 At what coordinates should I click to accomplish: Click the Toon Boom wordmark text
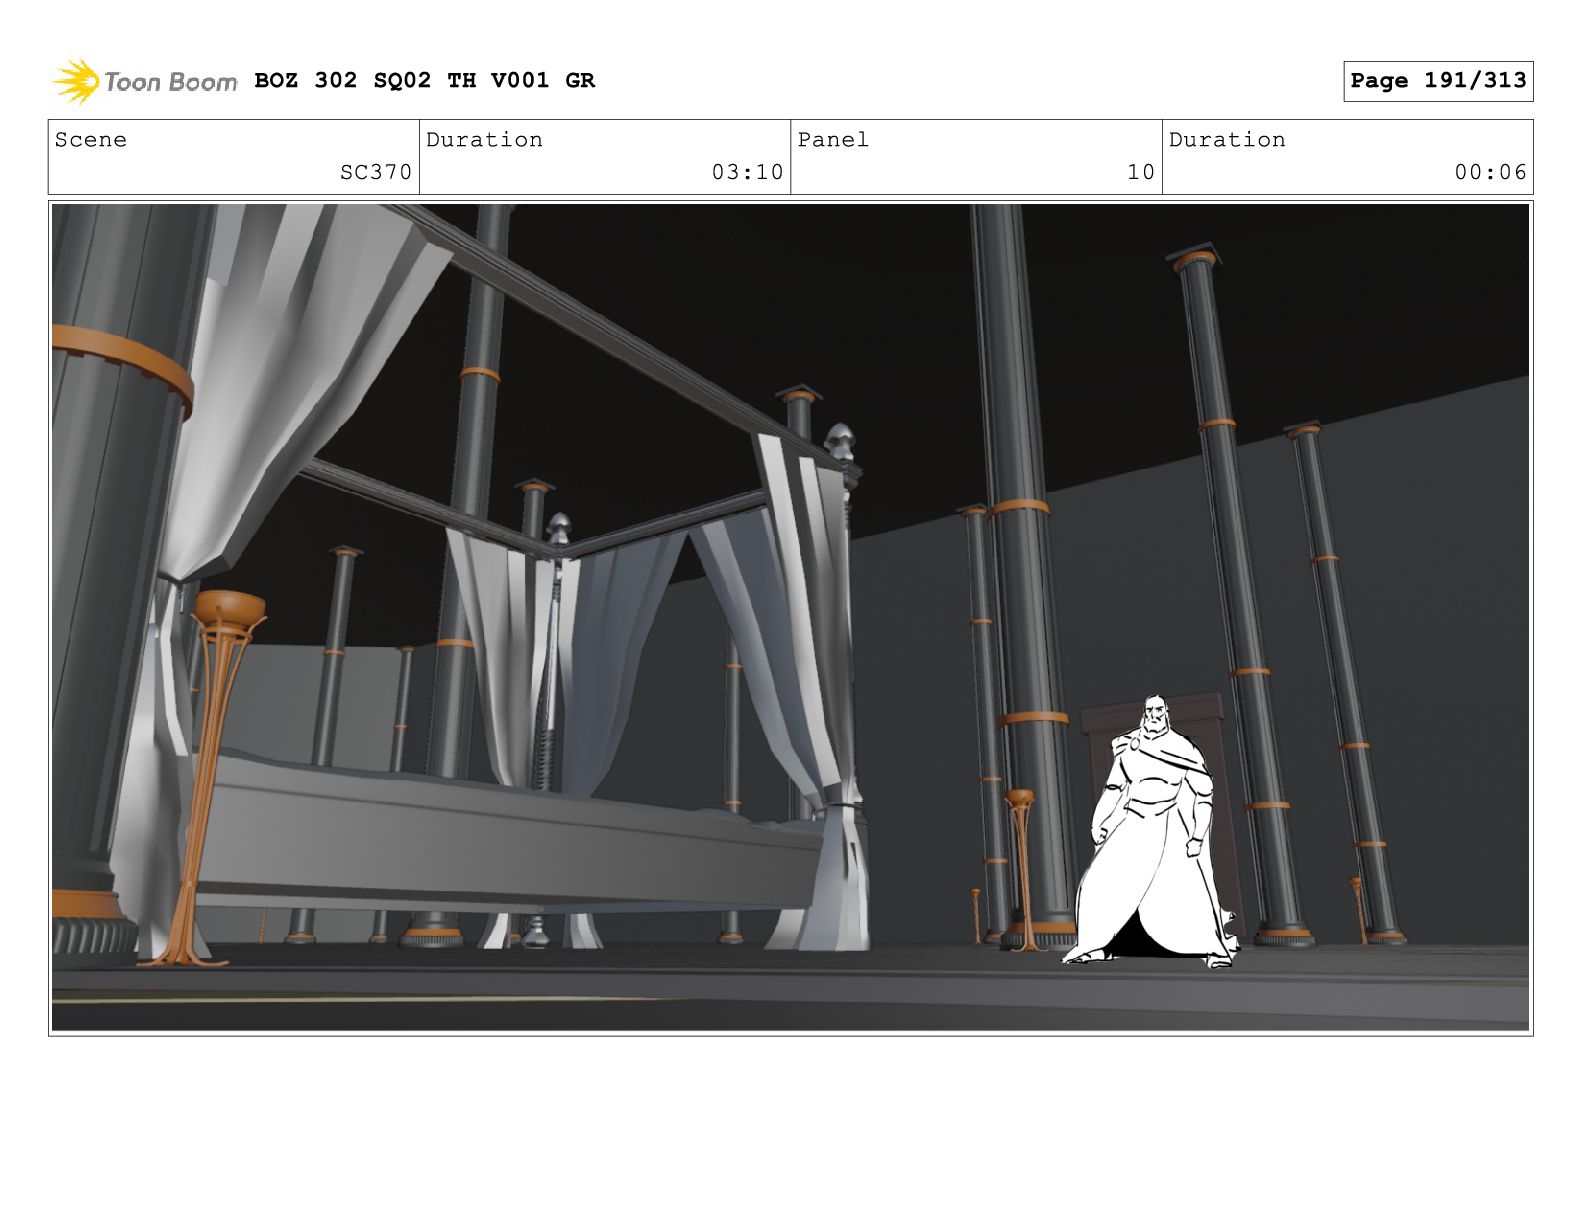pyautogui.click(x=170, y=82)
